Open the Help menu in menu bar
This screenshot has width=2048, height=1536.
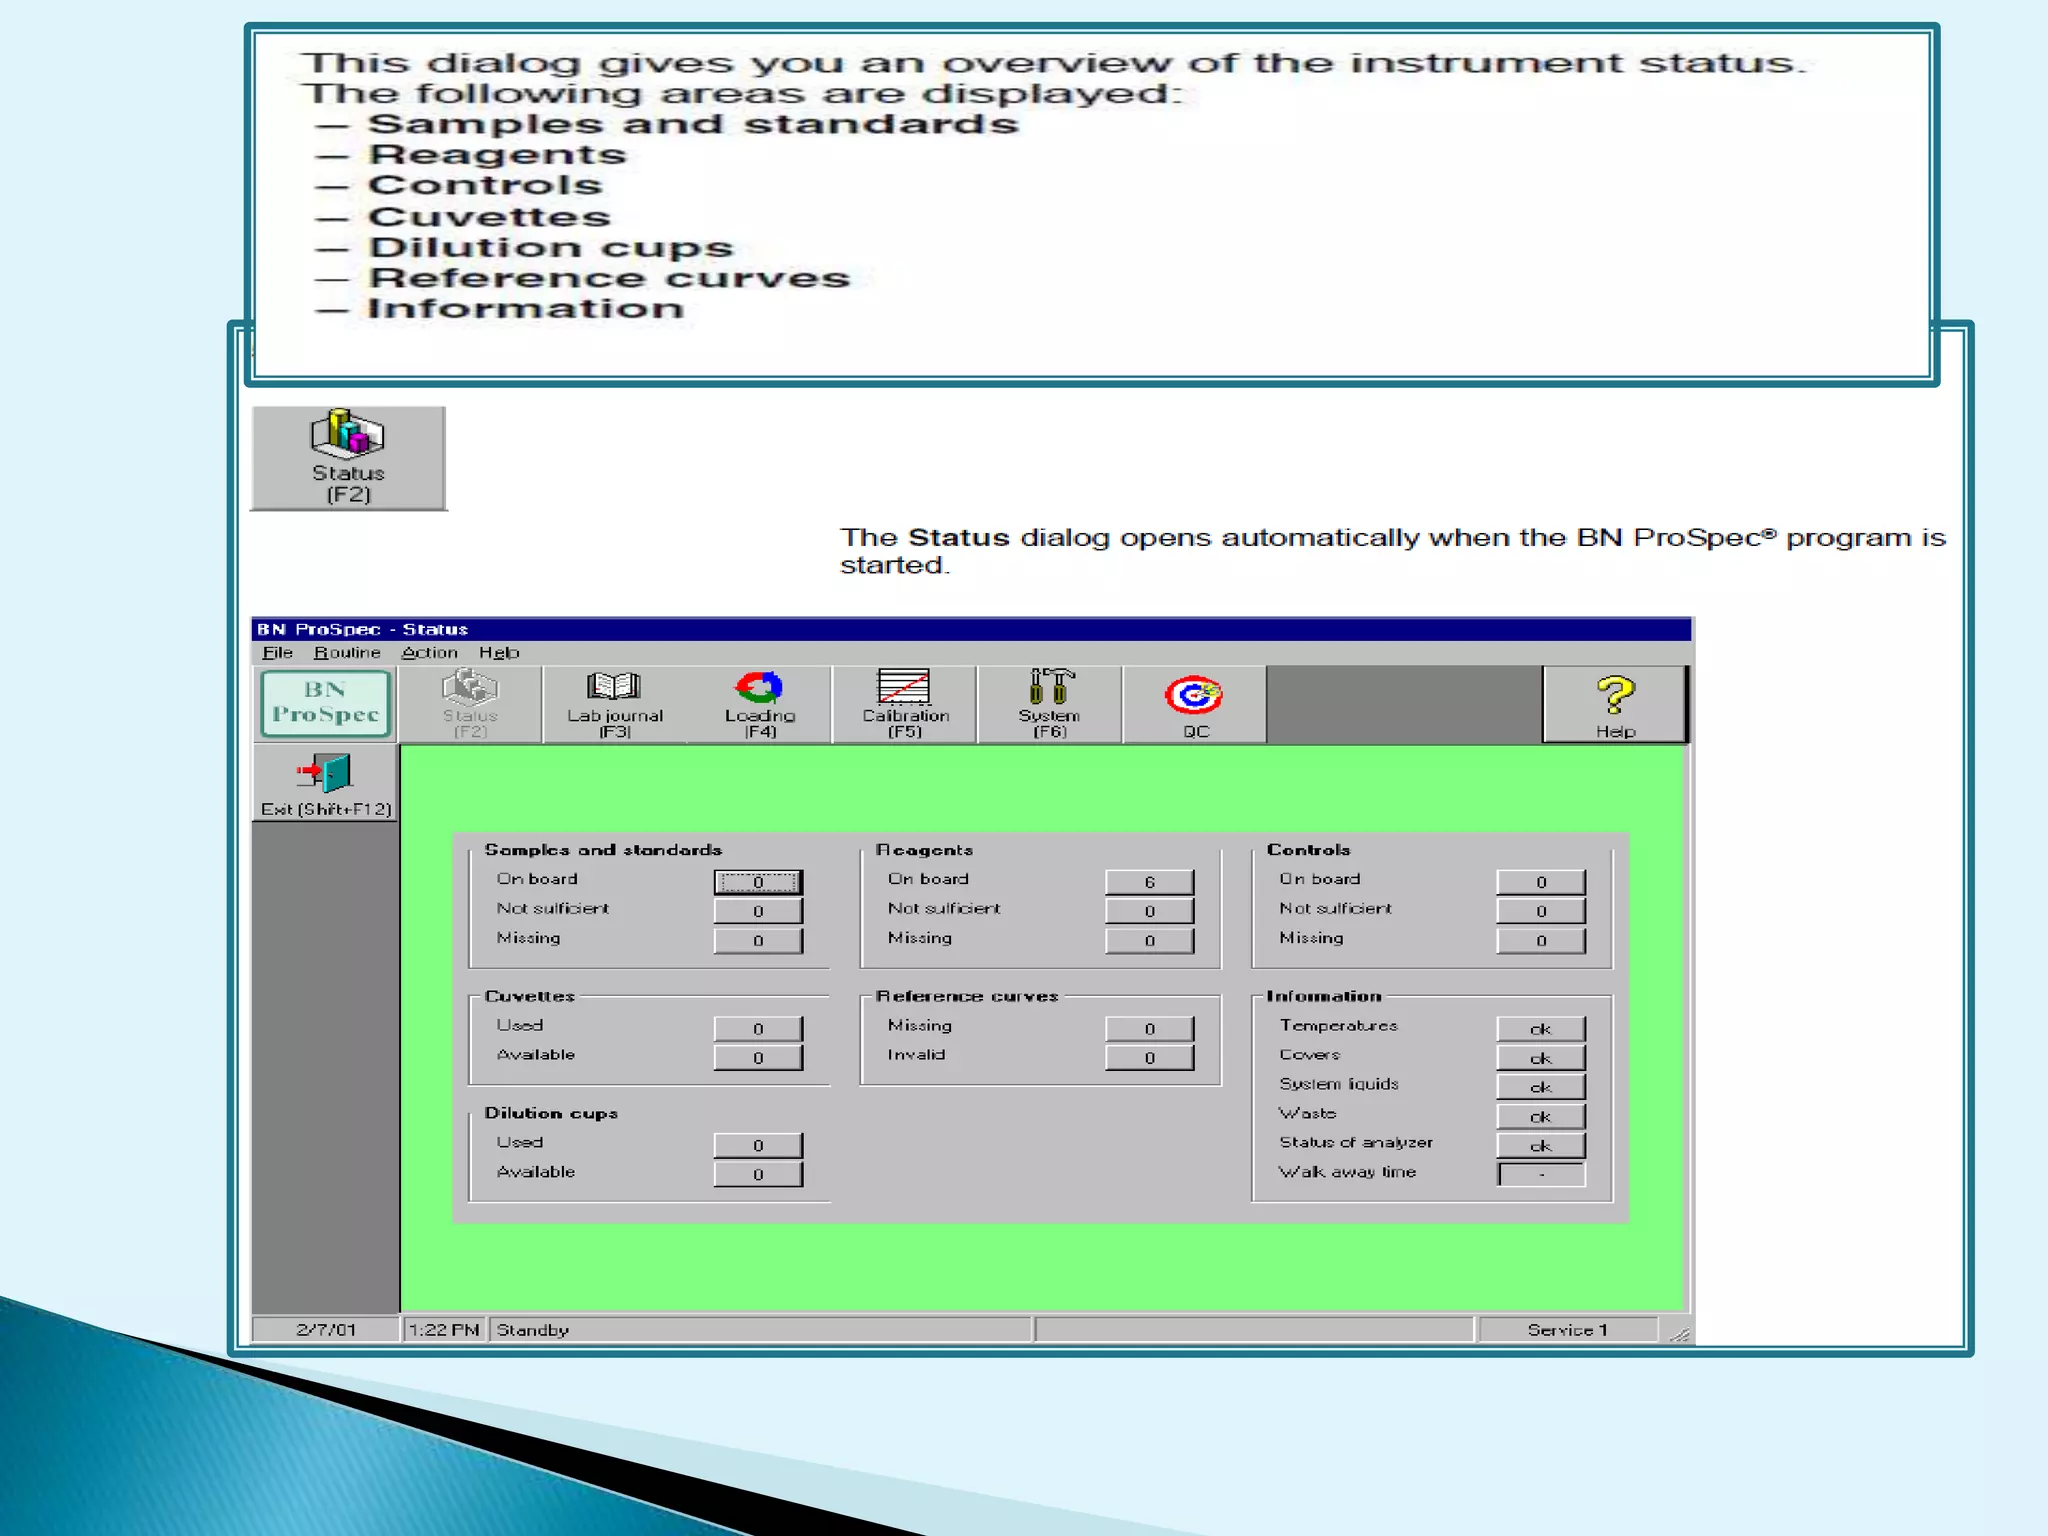[498, 653]
